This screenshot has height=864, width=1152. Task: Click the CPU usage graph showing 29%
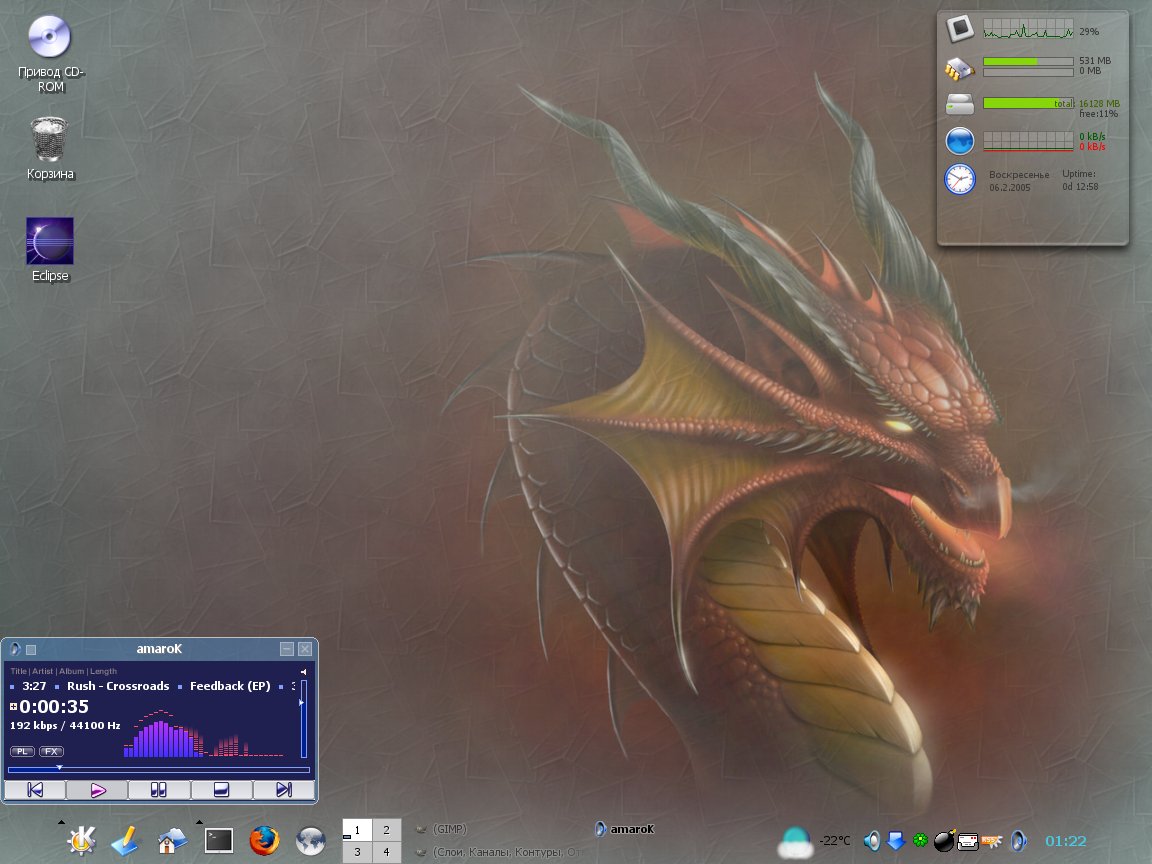click(x=1028, y=29)
